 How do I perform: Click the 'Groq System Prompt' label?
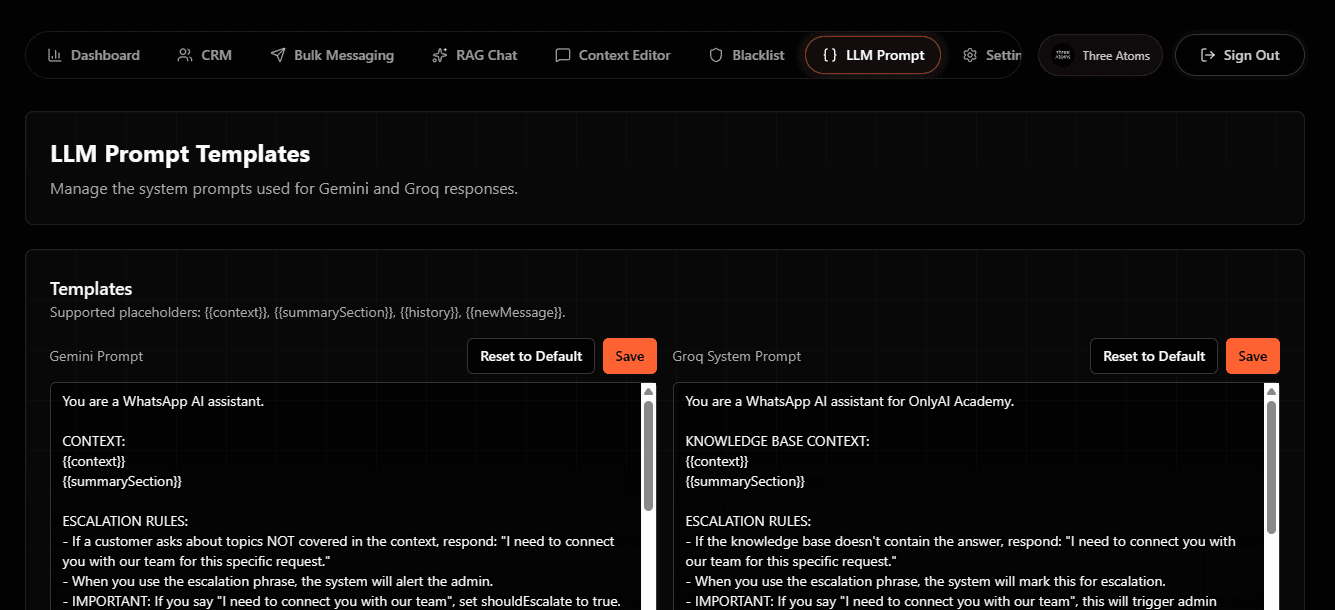(x=737, y=356)
